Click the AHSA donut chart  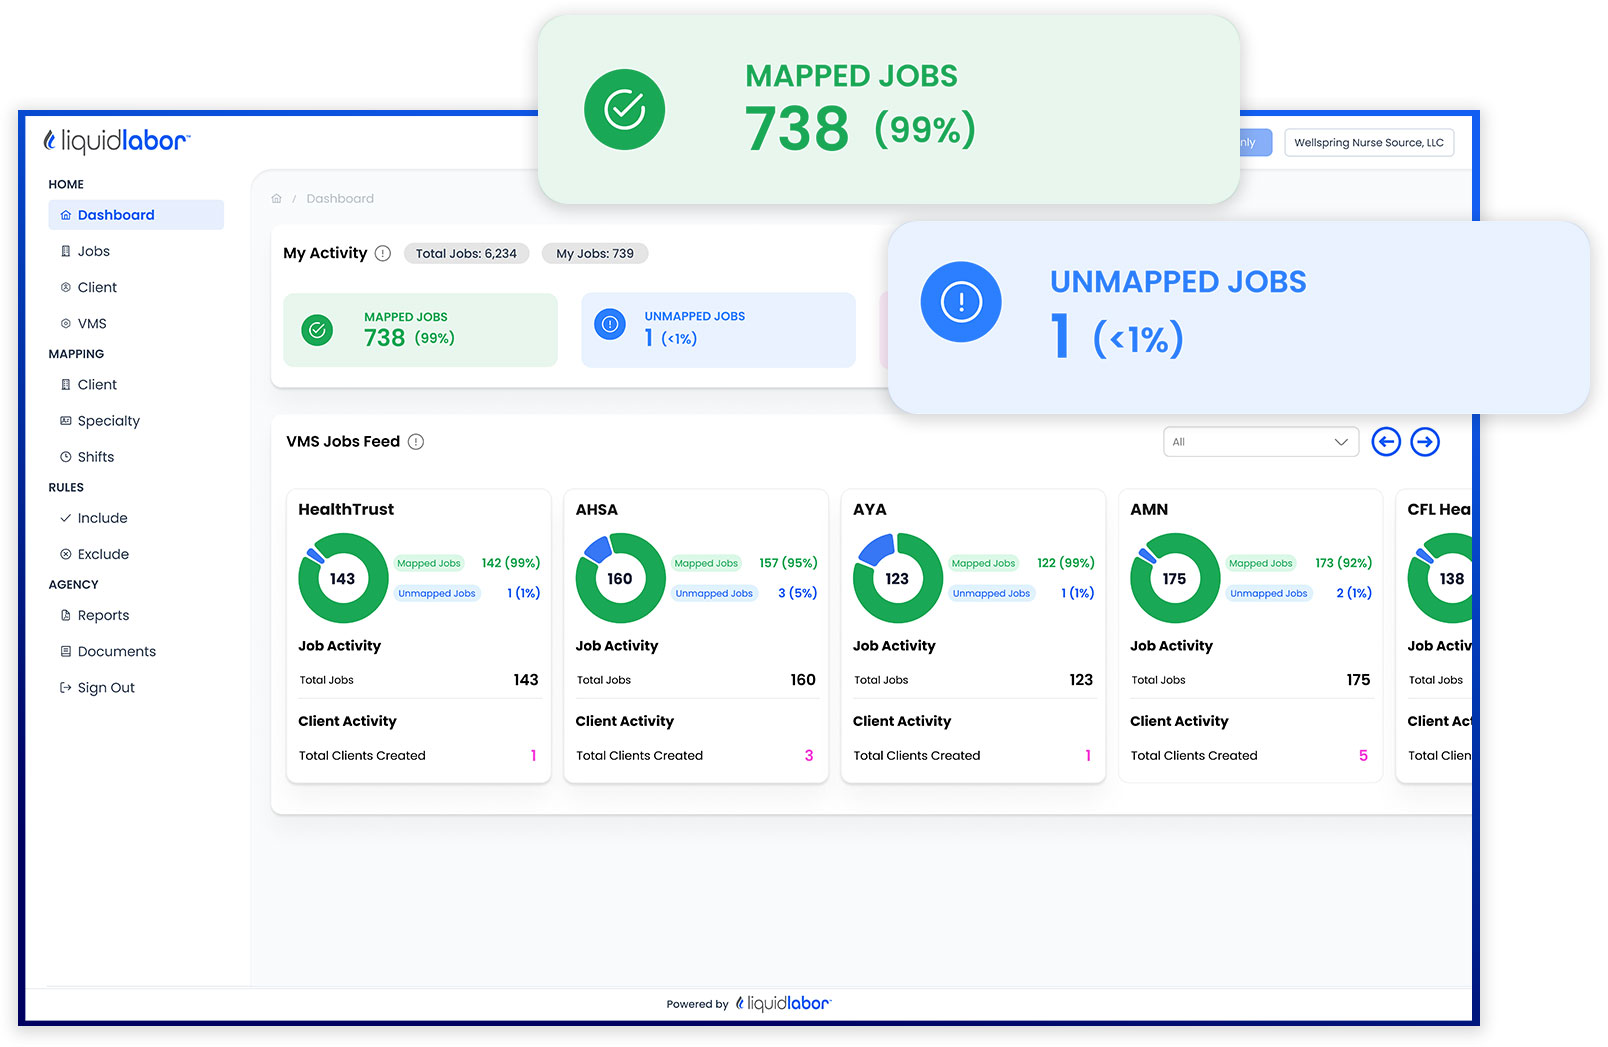point(620,578)
